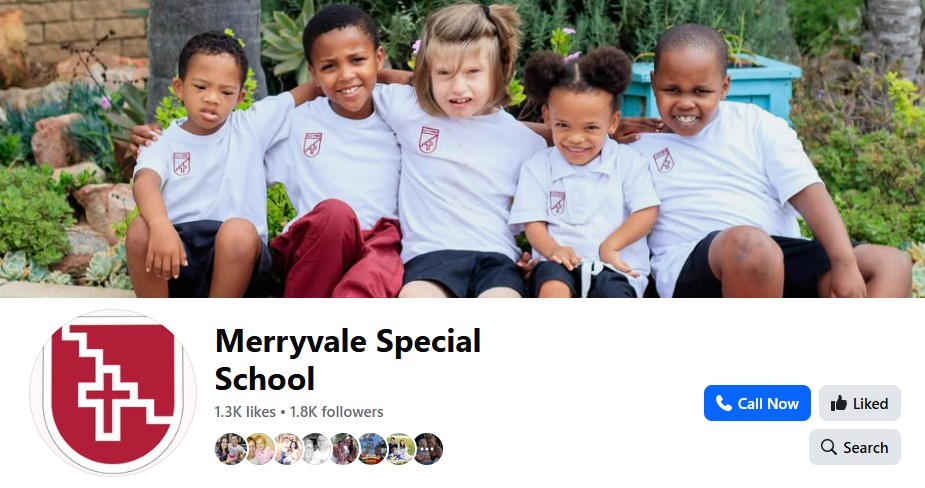
Task: Toggle the Liked button to unlike page
Action: click(860, 403)
